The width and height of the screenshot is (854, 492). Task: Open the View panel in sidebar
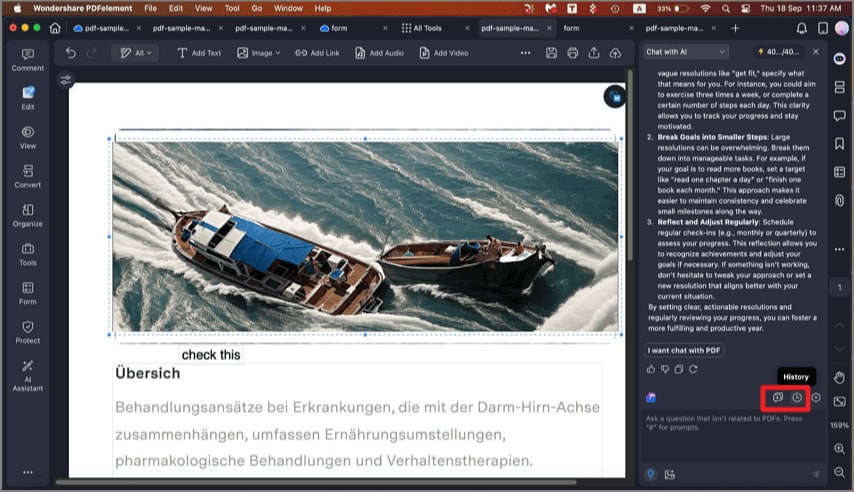pos(28,137)
